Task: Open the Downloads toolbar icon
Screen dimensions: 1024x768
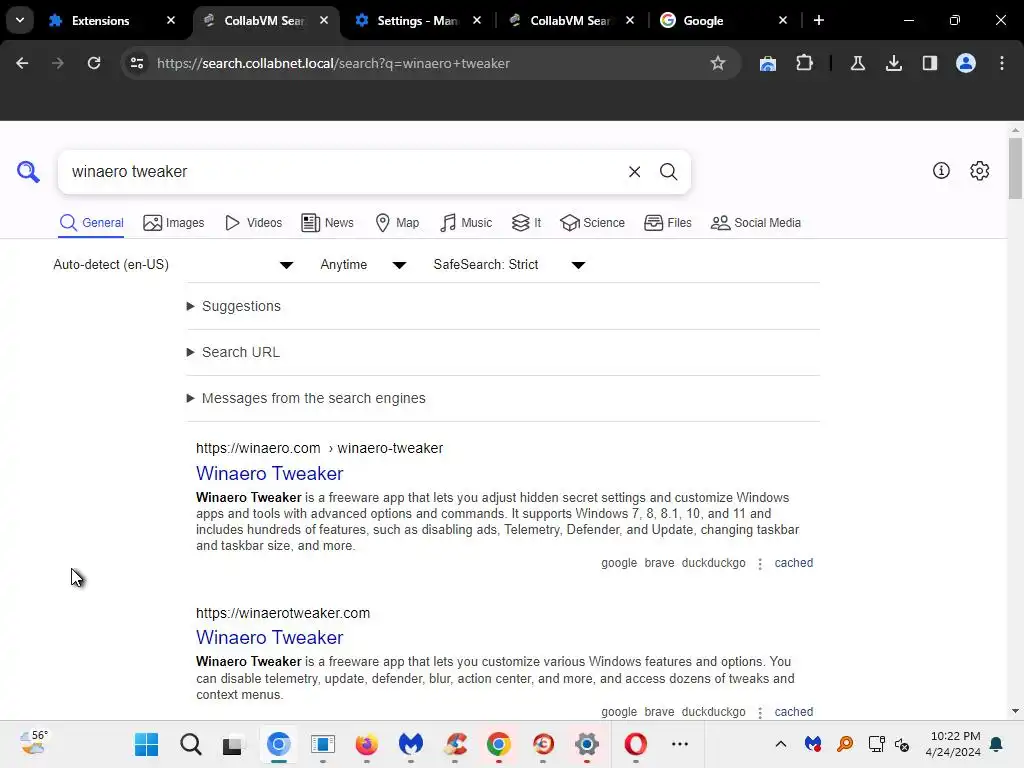Action: pyautogui.click(x=893, y=63)
